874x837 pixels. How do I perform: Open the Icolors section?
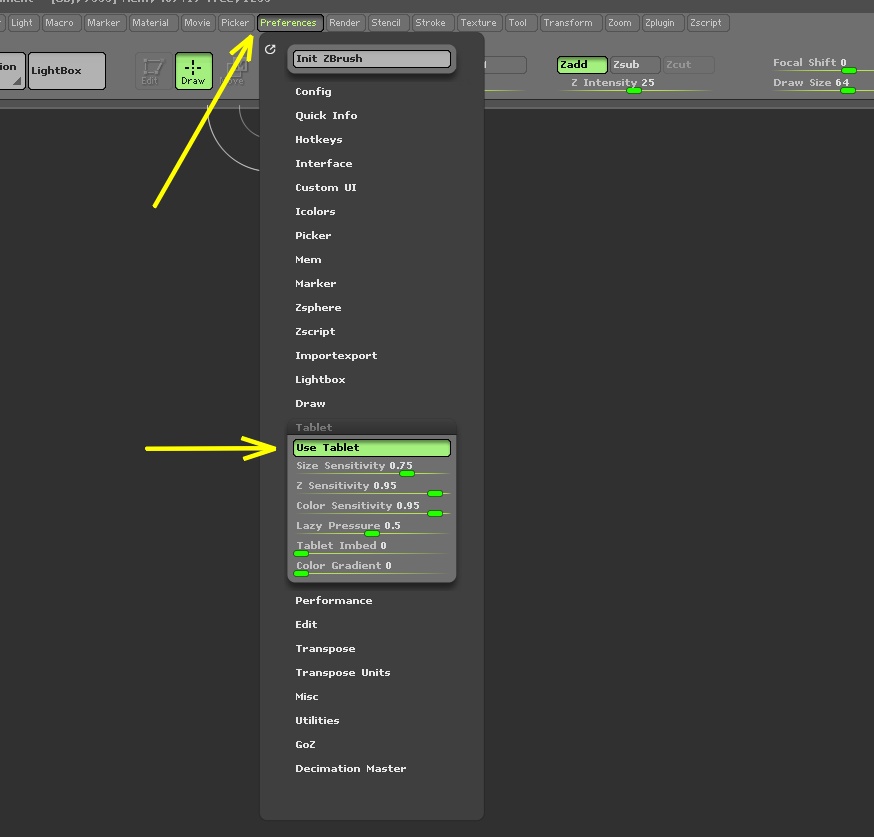click(315, 211)
